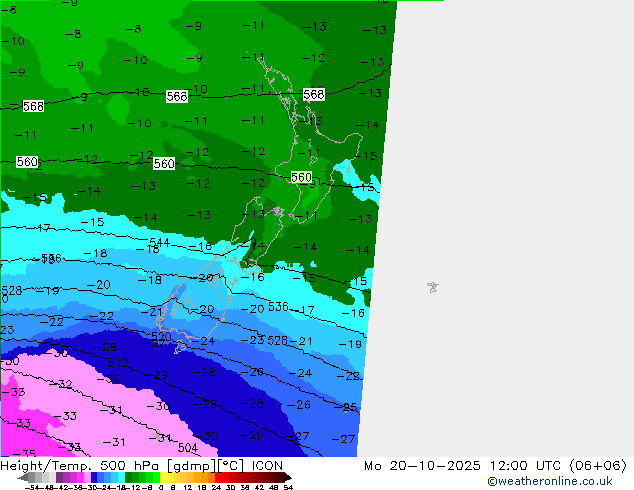This screenshot has height=490, width=634.
Task: Click the 'Height/Temp. 500 hPa' chart title
Action: point(82,466)
